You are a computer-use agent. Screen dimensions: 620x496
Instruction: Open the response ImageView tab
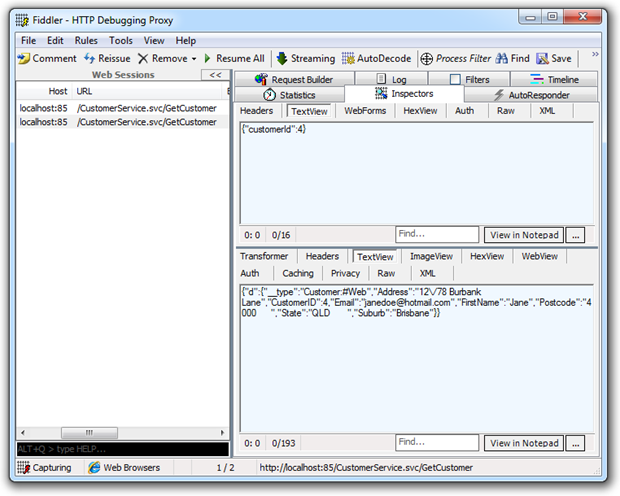point(431,256)
